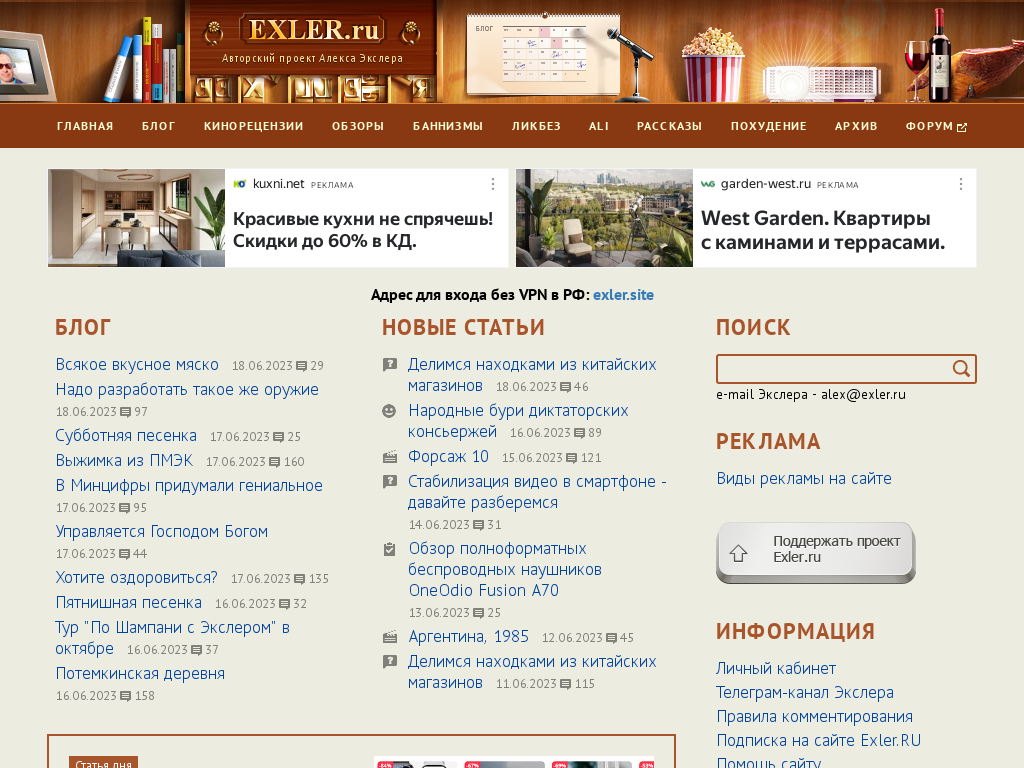The width and height of the screenshot is (1024, 768).
Task: Click the projector image in header
Action: (820, 84)
